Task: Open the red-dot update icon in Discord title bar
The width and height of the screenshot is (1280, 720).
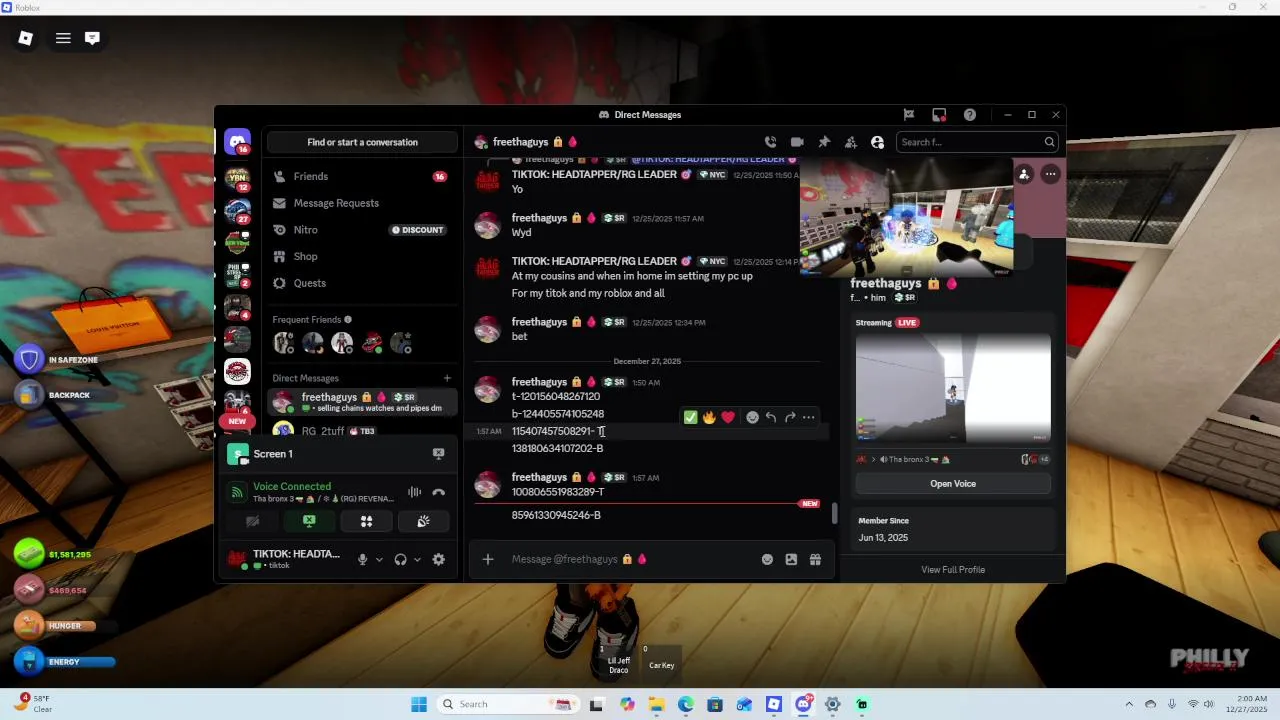Action: point(939,115)
